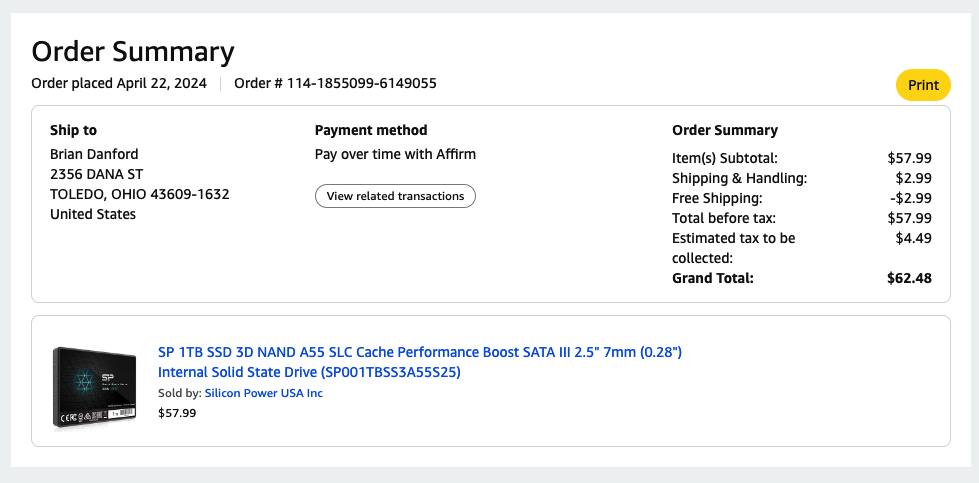Click the Order placed April 22, 2024 text
Screen dimensions: 979x483
click(119, 83)
